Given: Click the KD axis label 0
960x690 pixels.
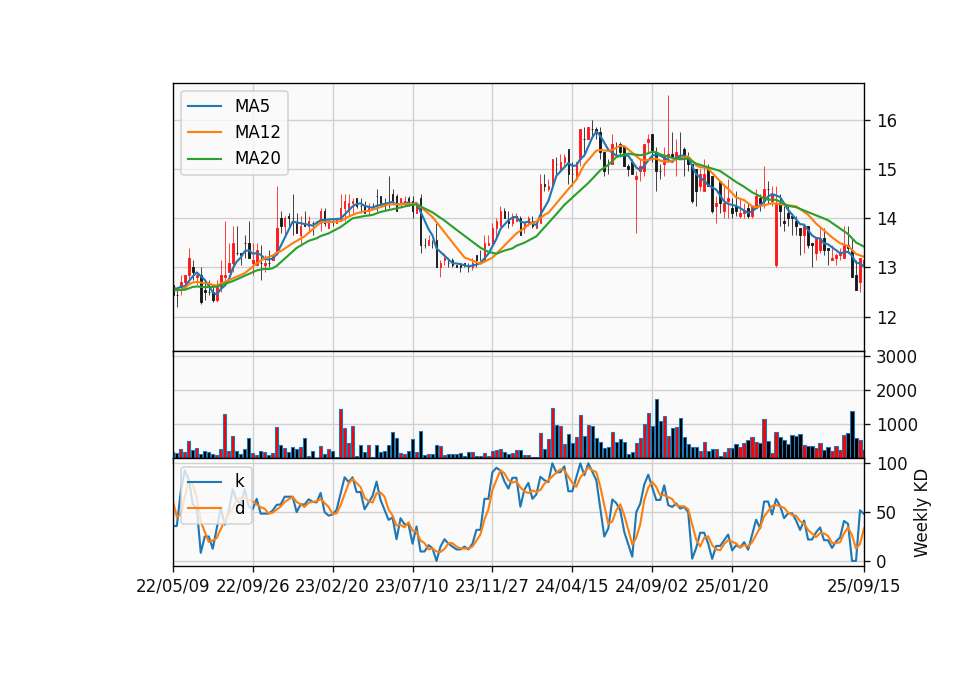Looking at the screenshot, I should [x=882, y=561].
